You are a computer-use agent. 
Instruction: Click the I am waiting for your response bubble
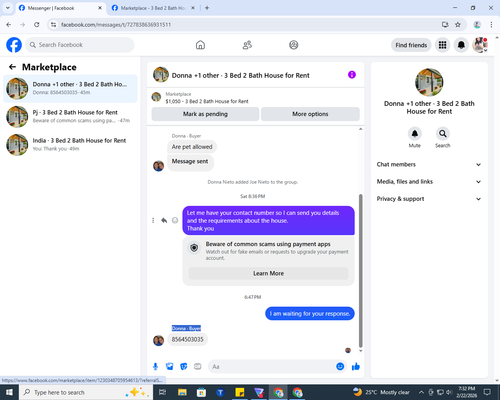click(310, 313)
